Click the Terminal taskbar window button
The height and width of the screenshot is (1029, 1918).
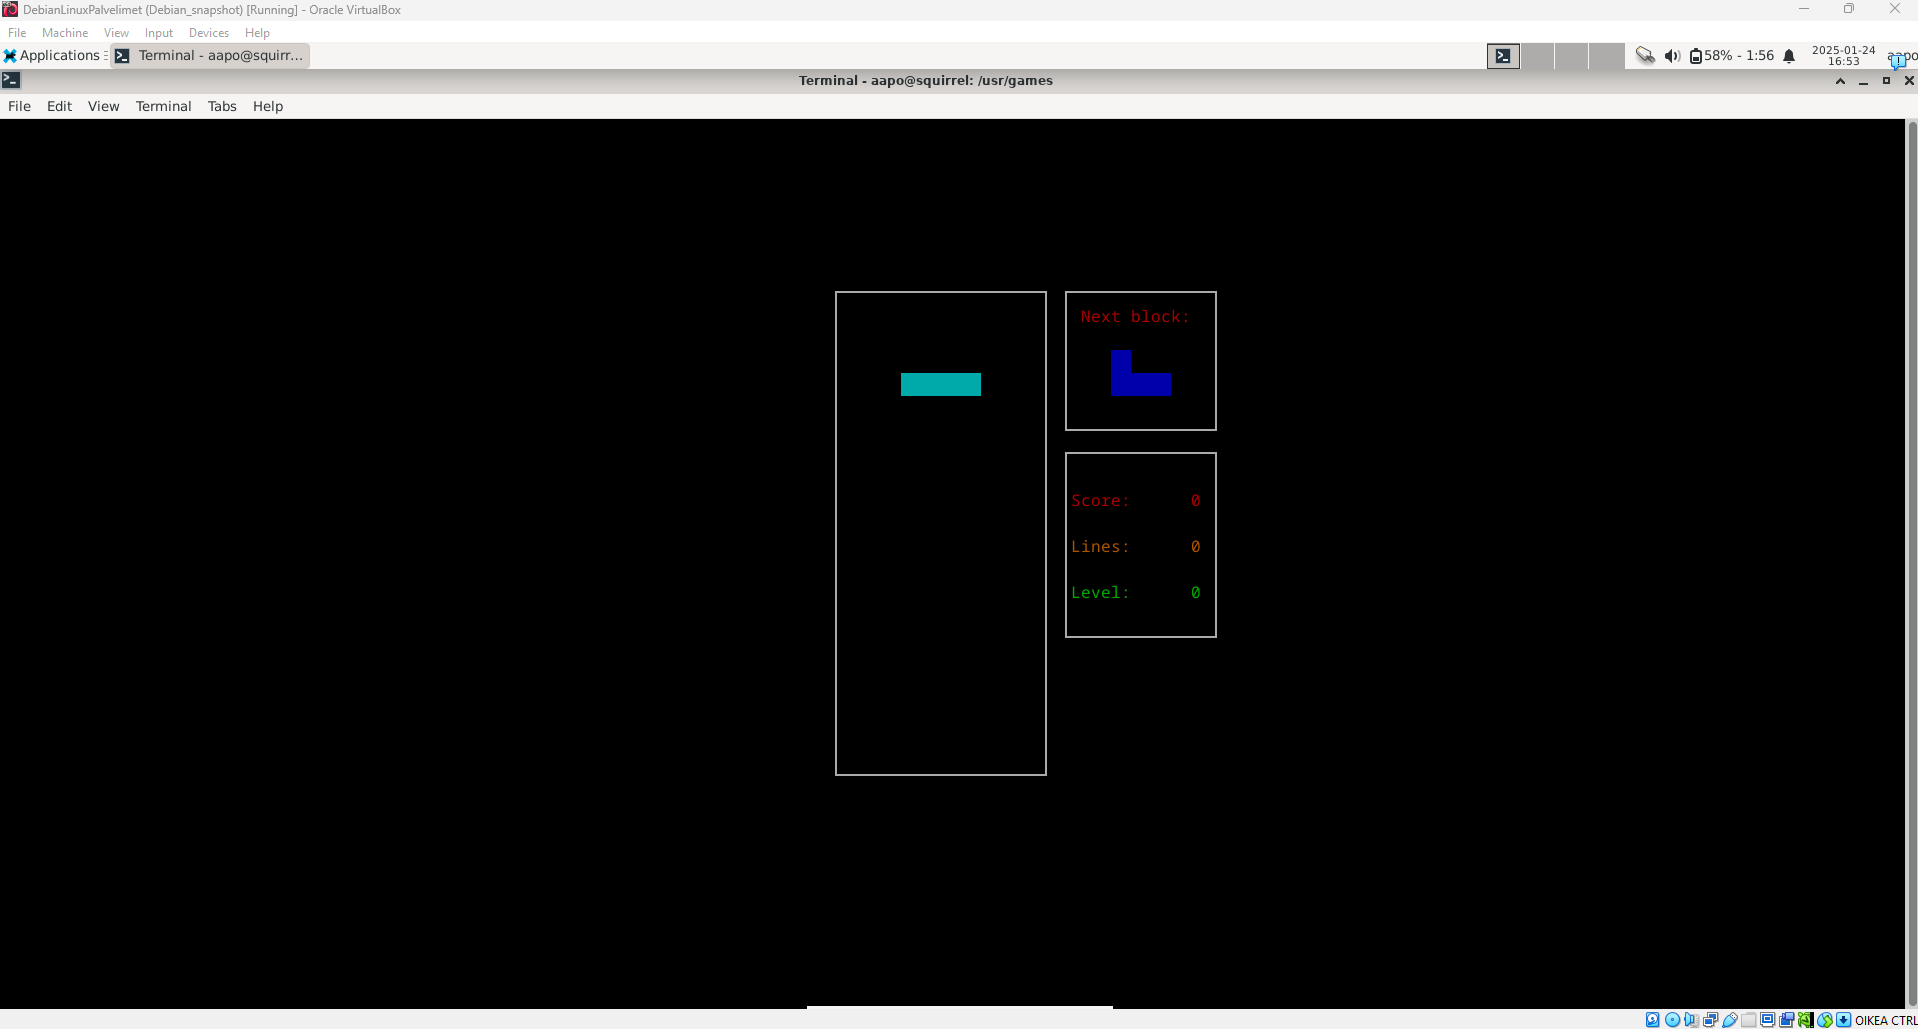pyautogui.click(x=210, y=56)
